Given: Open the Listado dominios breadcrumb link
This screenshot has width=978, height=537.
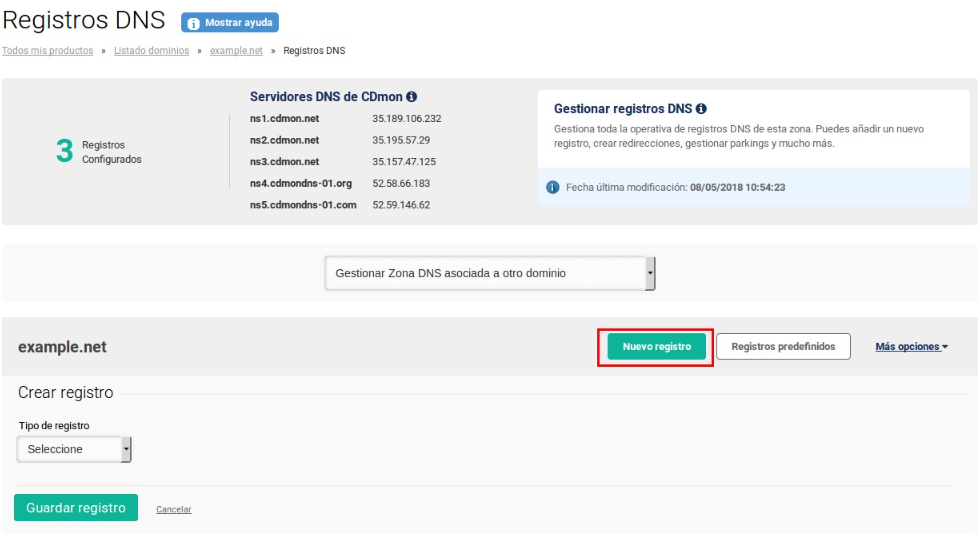Looking at the screenshot, I should coord(151,50).
